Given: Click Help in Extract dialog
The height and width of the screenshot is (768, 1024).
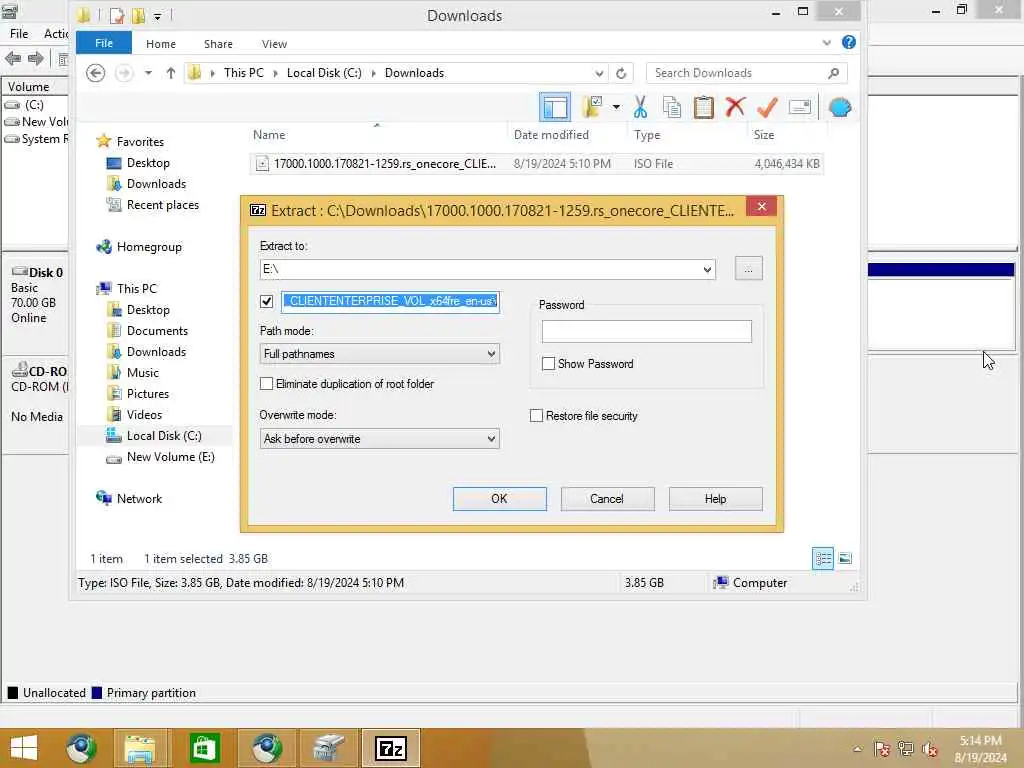Looking at the screenshot, I should pos(715,499).
